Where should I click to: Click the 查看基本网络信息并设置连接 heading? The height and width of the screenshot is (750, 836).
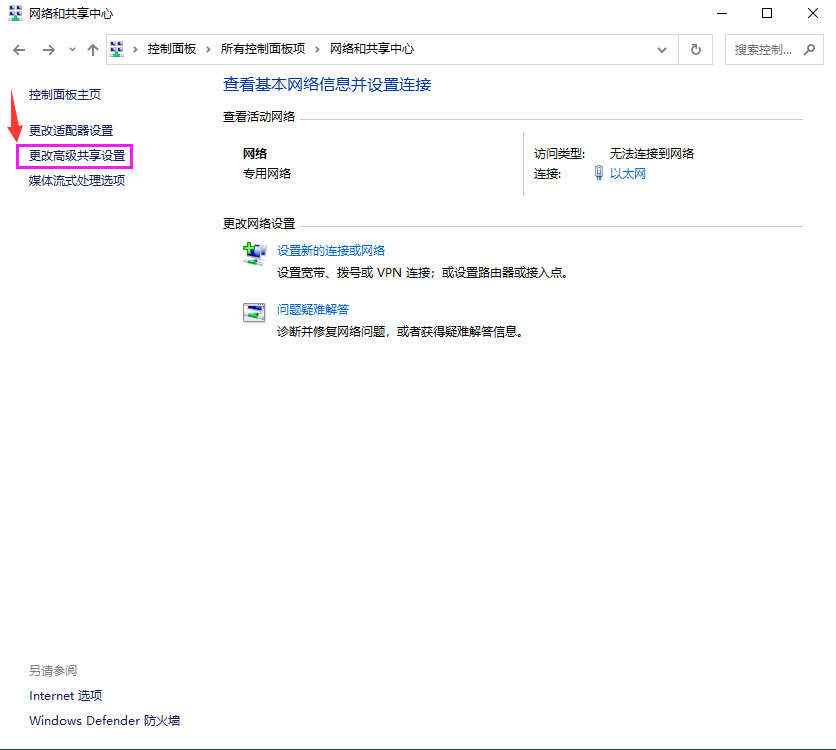click(327, 85)
